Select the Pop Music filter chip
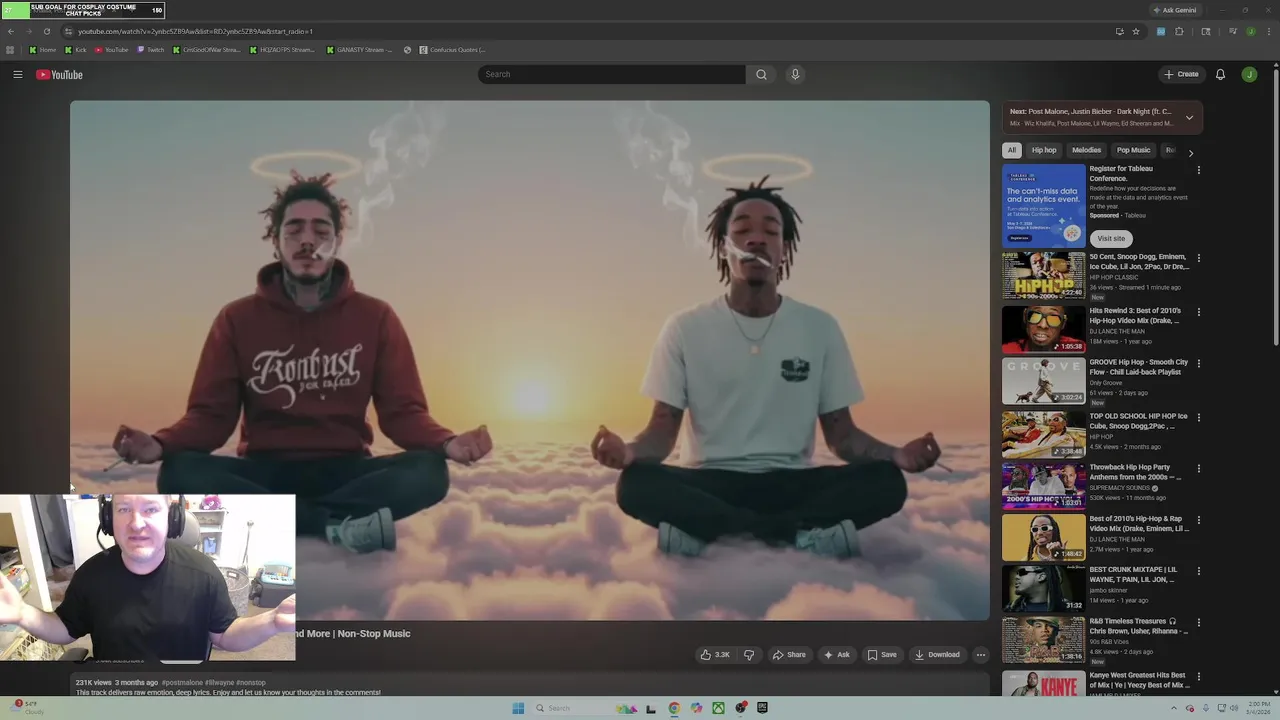1280x720 pixels. [x=1133, y=150]
